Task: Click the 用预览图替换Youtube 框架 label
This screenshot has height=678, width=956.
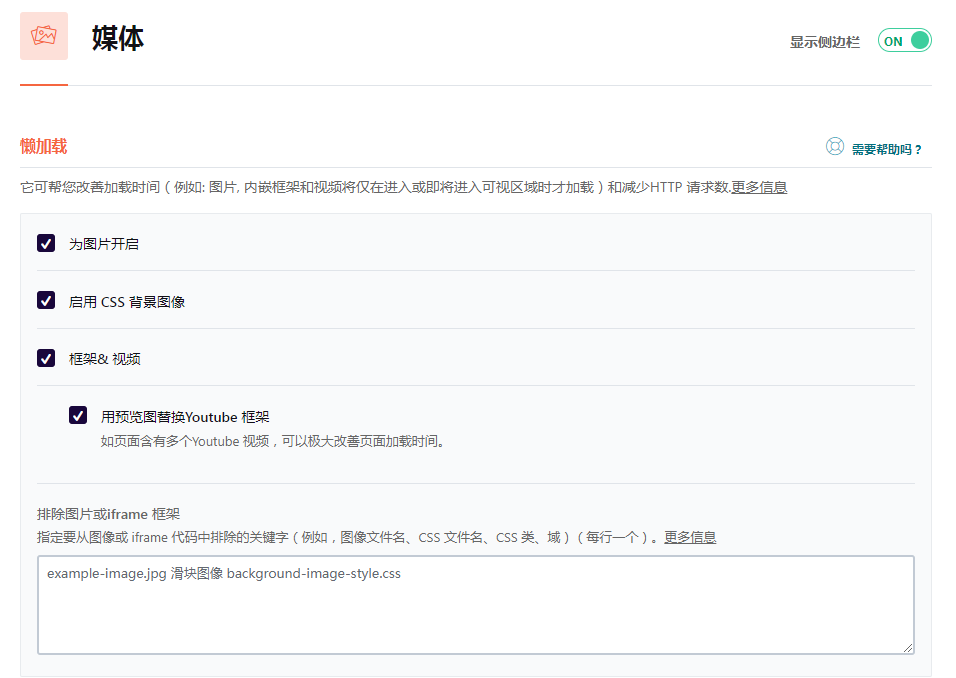Action: (185, 417)
